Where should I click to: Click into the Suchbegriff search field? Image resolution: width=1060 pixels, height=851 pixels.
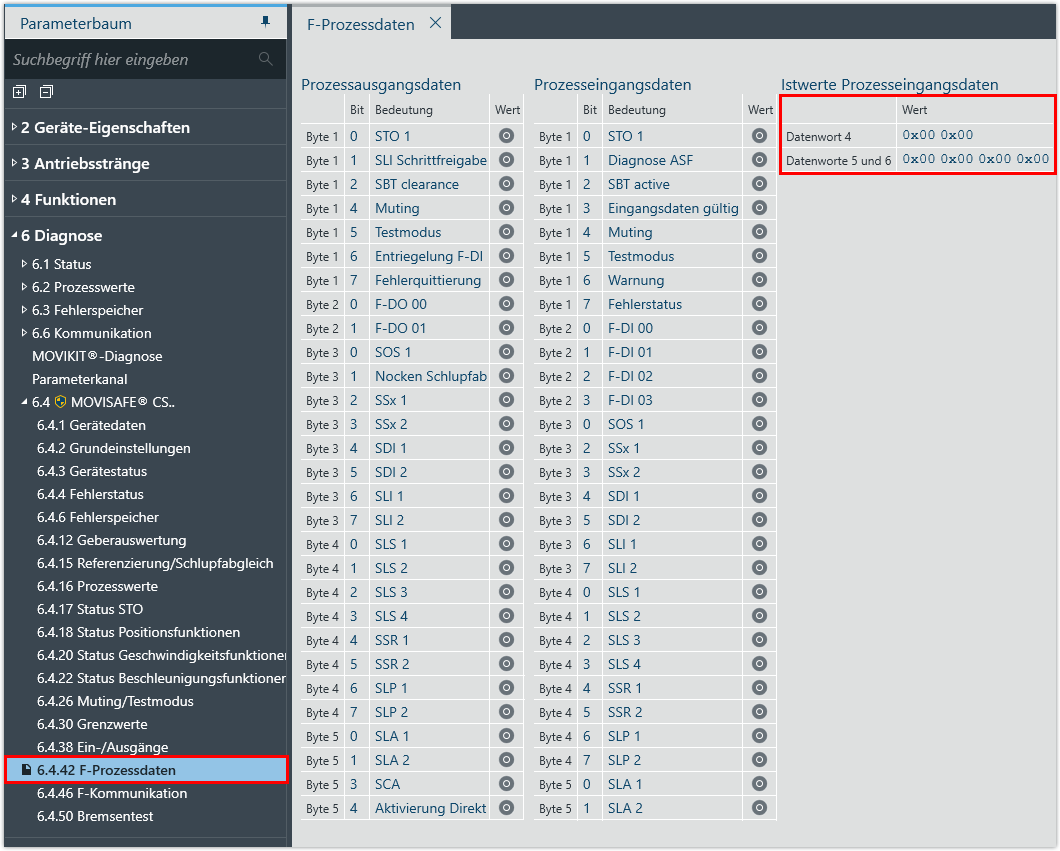tap(130, 60)
